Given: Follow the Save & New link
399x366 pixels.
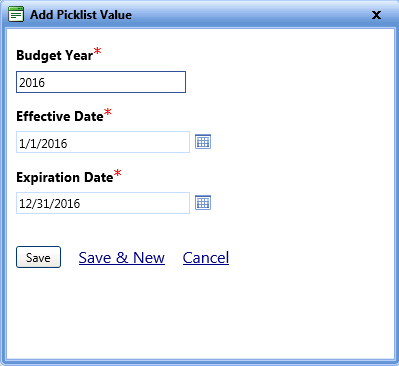Looking at the screenshot, I should (x=122, y=258).
